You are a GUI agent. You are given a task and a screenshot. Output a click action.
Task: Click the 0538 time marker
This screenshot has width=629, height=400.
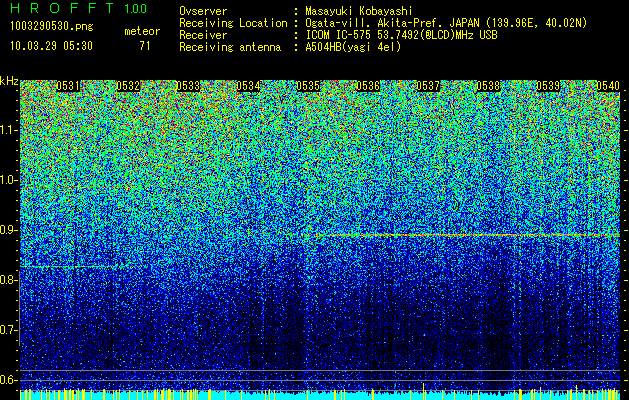[488, 86]
